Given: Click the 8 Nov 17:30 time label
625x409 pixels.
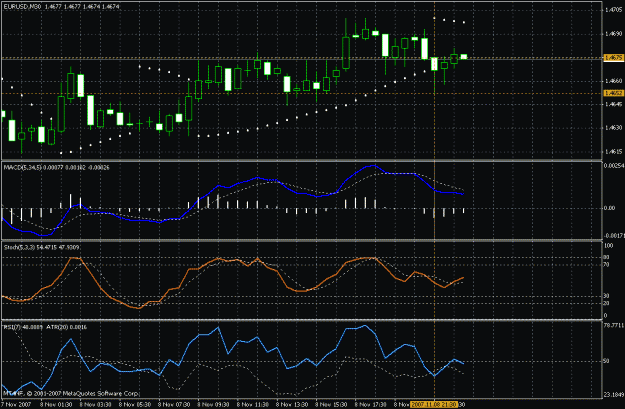Looking at the screenshot, I should click(x=371, y=405).
